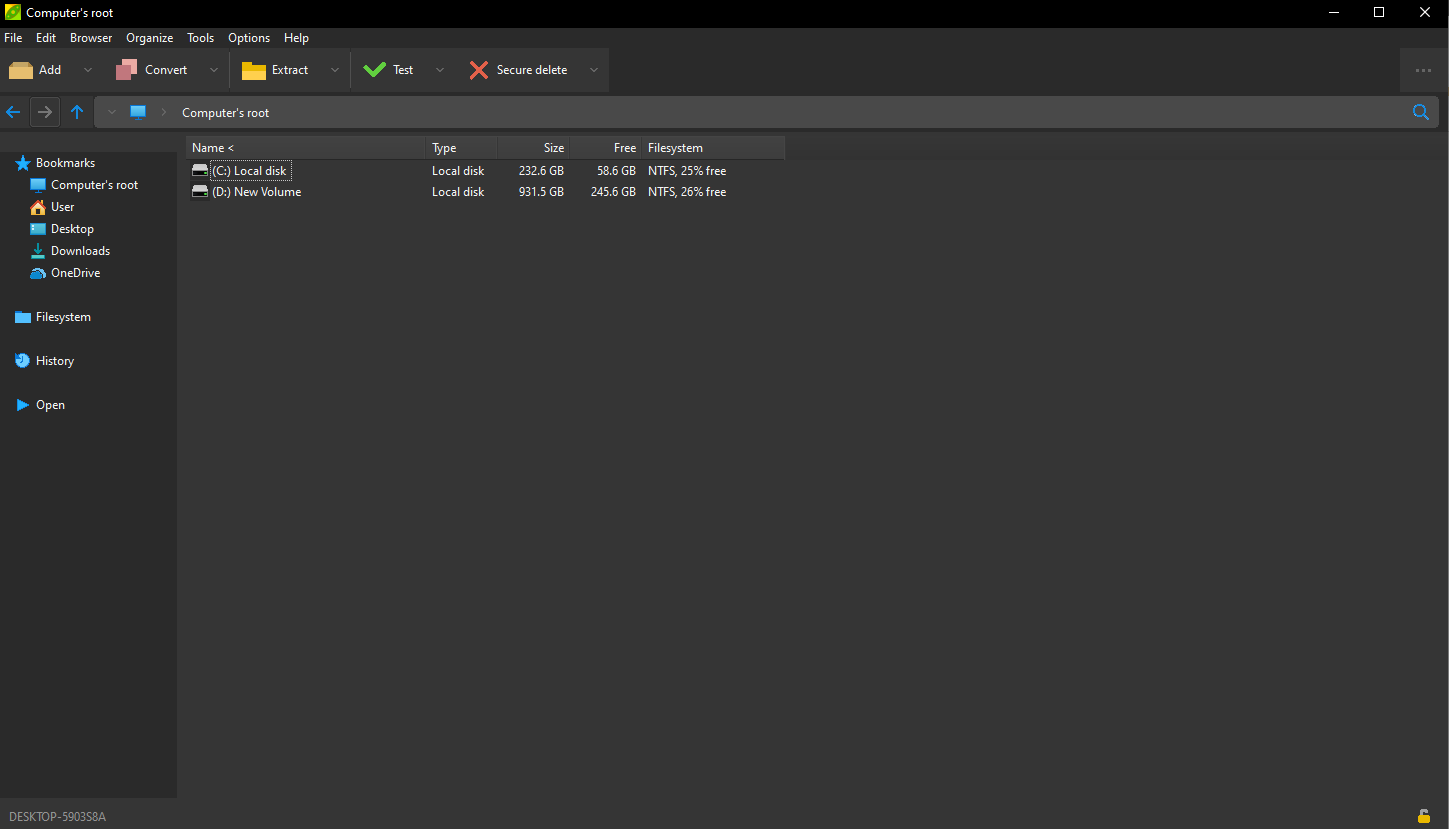This screenshot has width=1449, height=829.
Task: Sort by the Name column header
Action: click(x=306, y=148)
